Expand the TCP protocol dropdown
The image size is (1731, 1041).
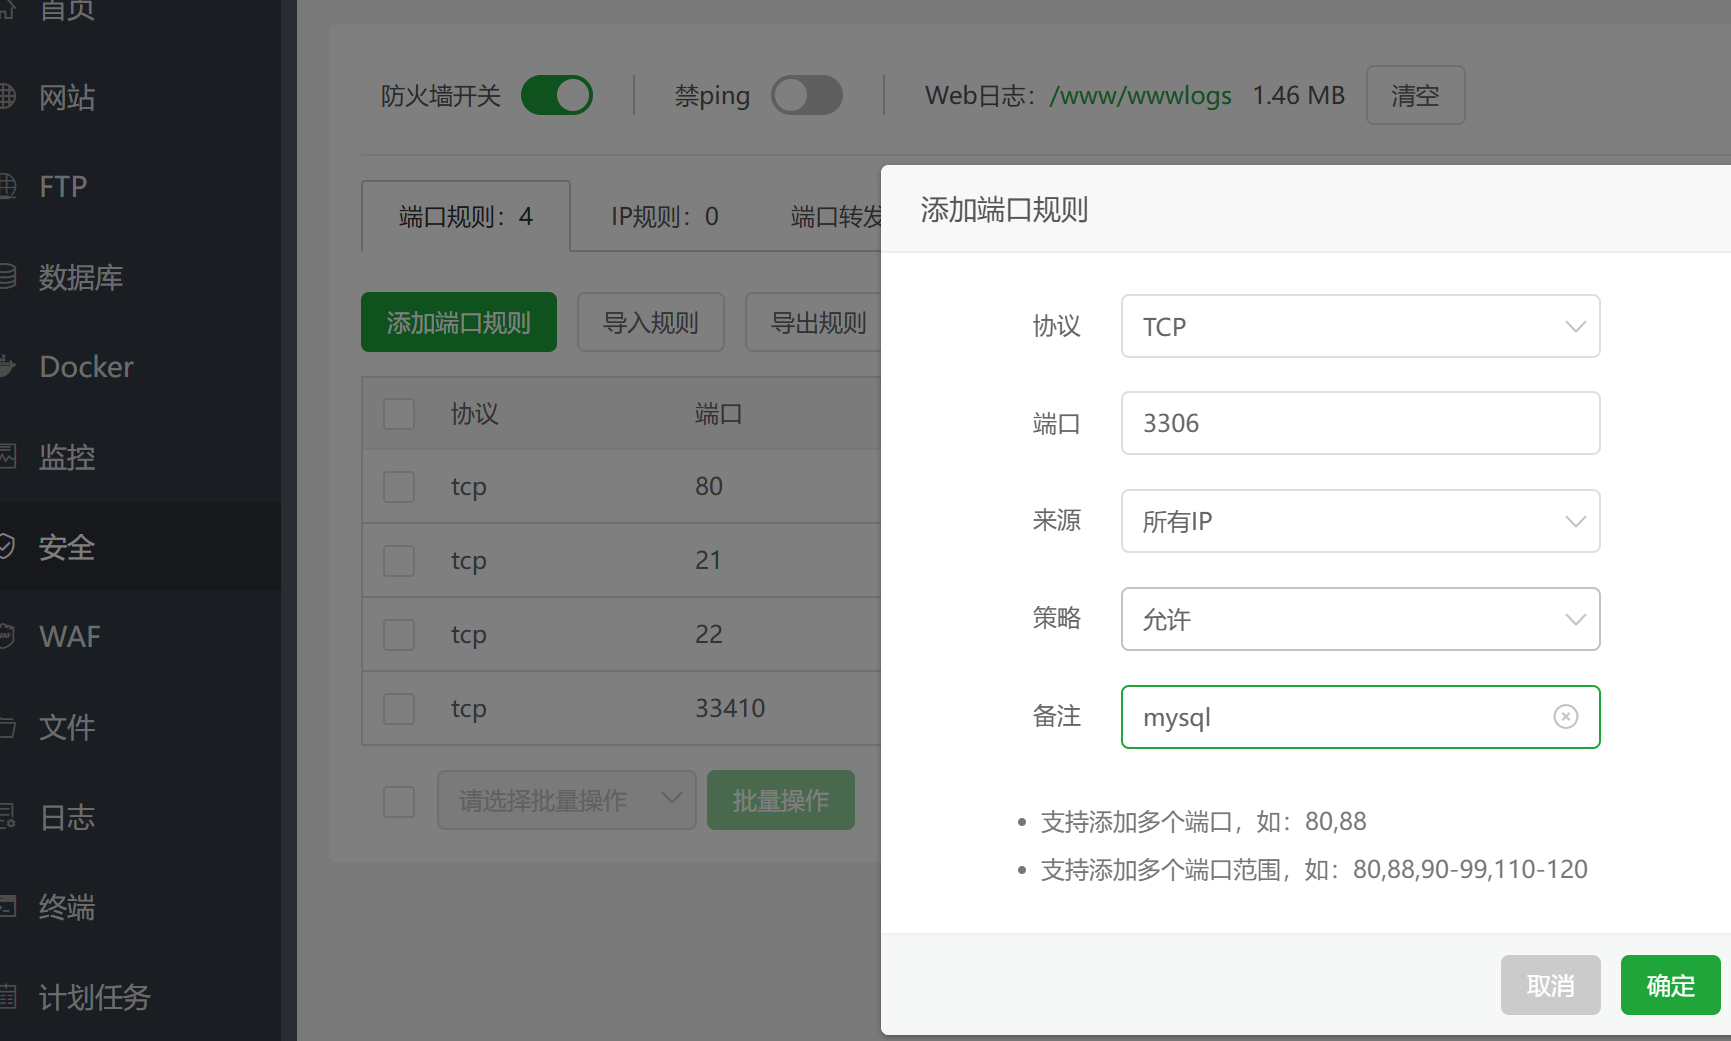point(1360,326)
